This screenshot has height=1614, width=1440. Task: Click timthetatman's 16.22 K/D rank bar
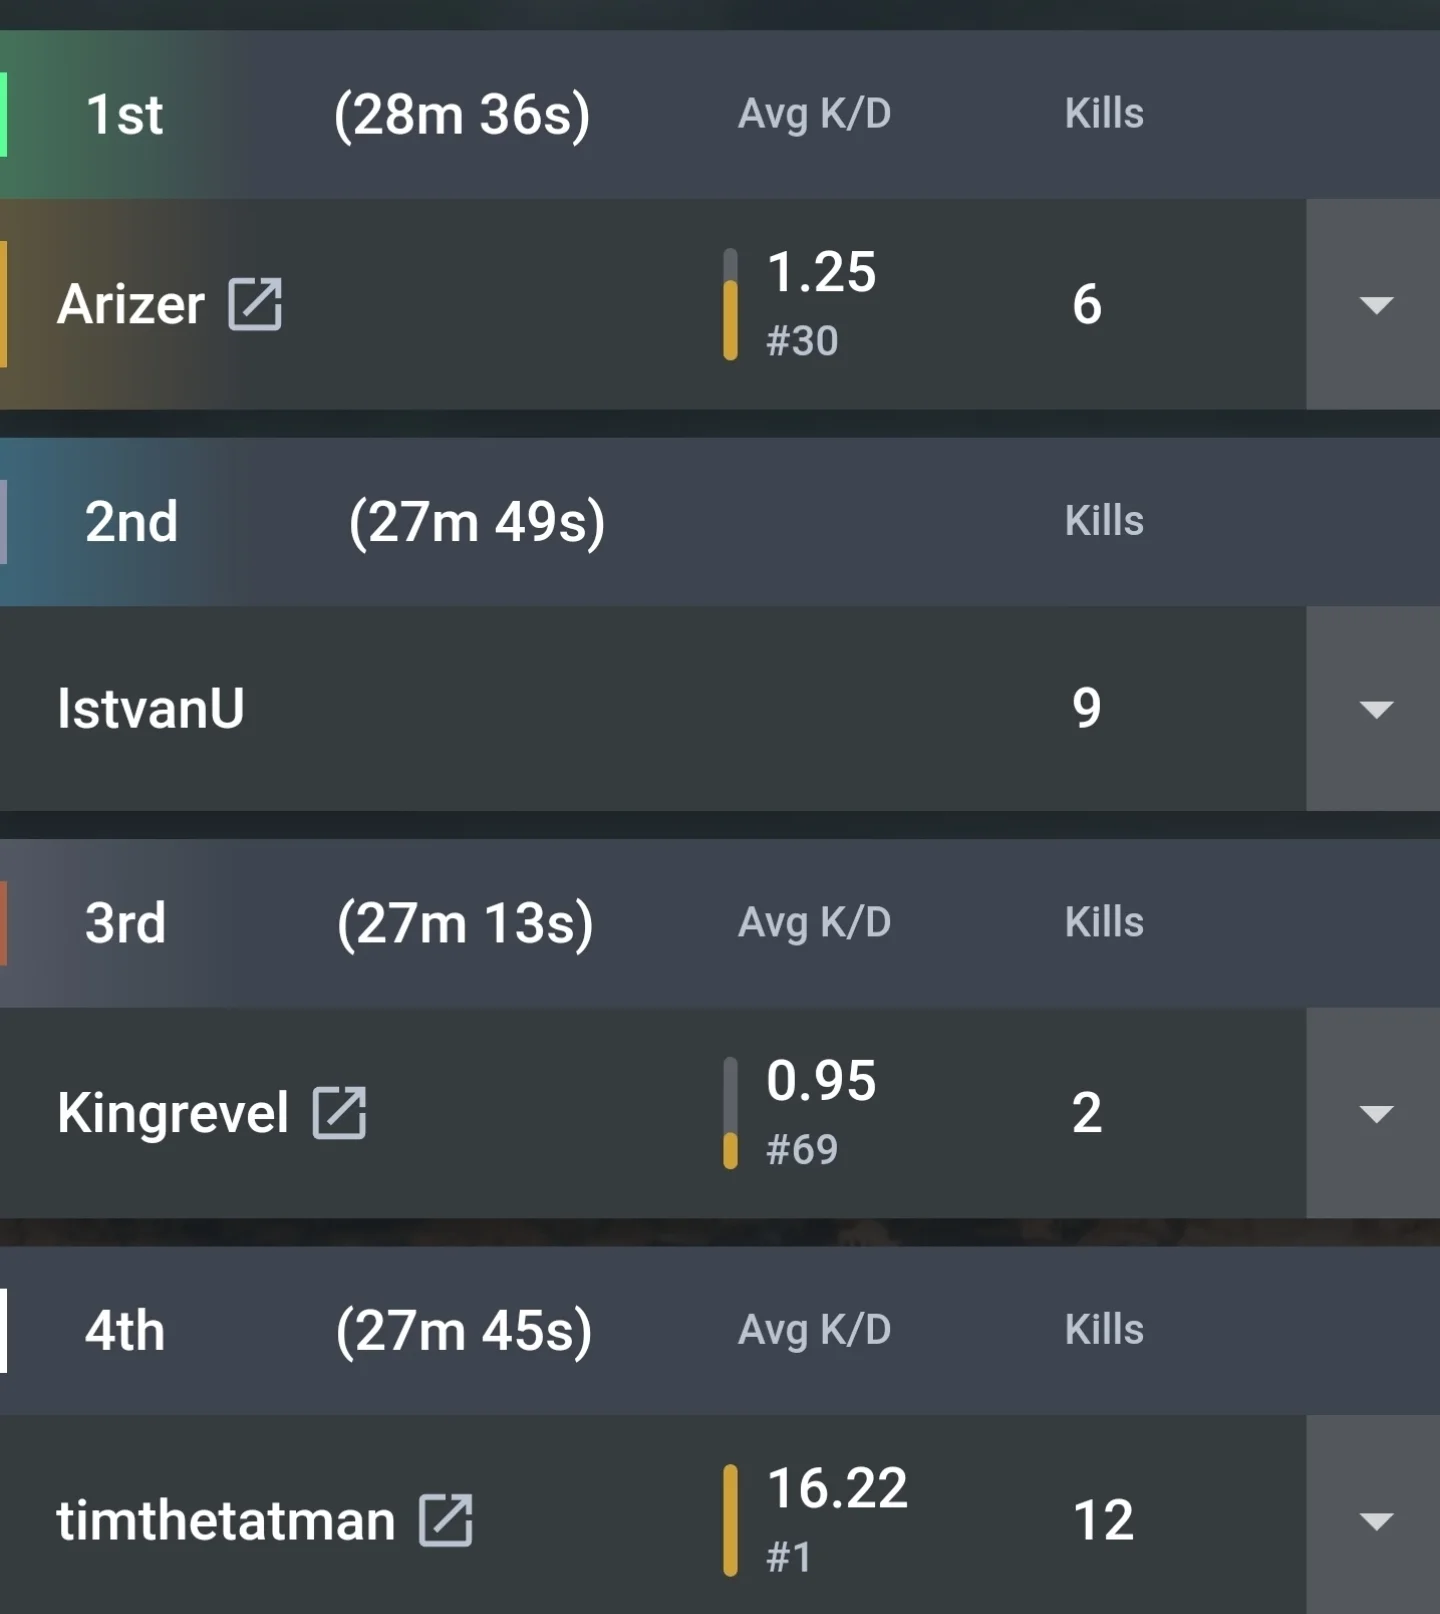731,1520
